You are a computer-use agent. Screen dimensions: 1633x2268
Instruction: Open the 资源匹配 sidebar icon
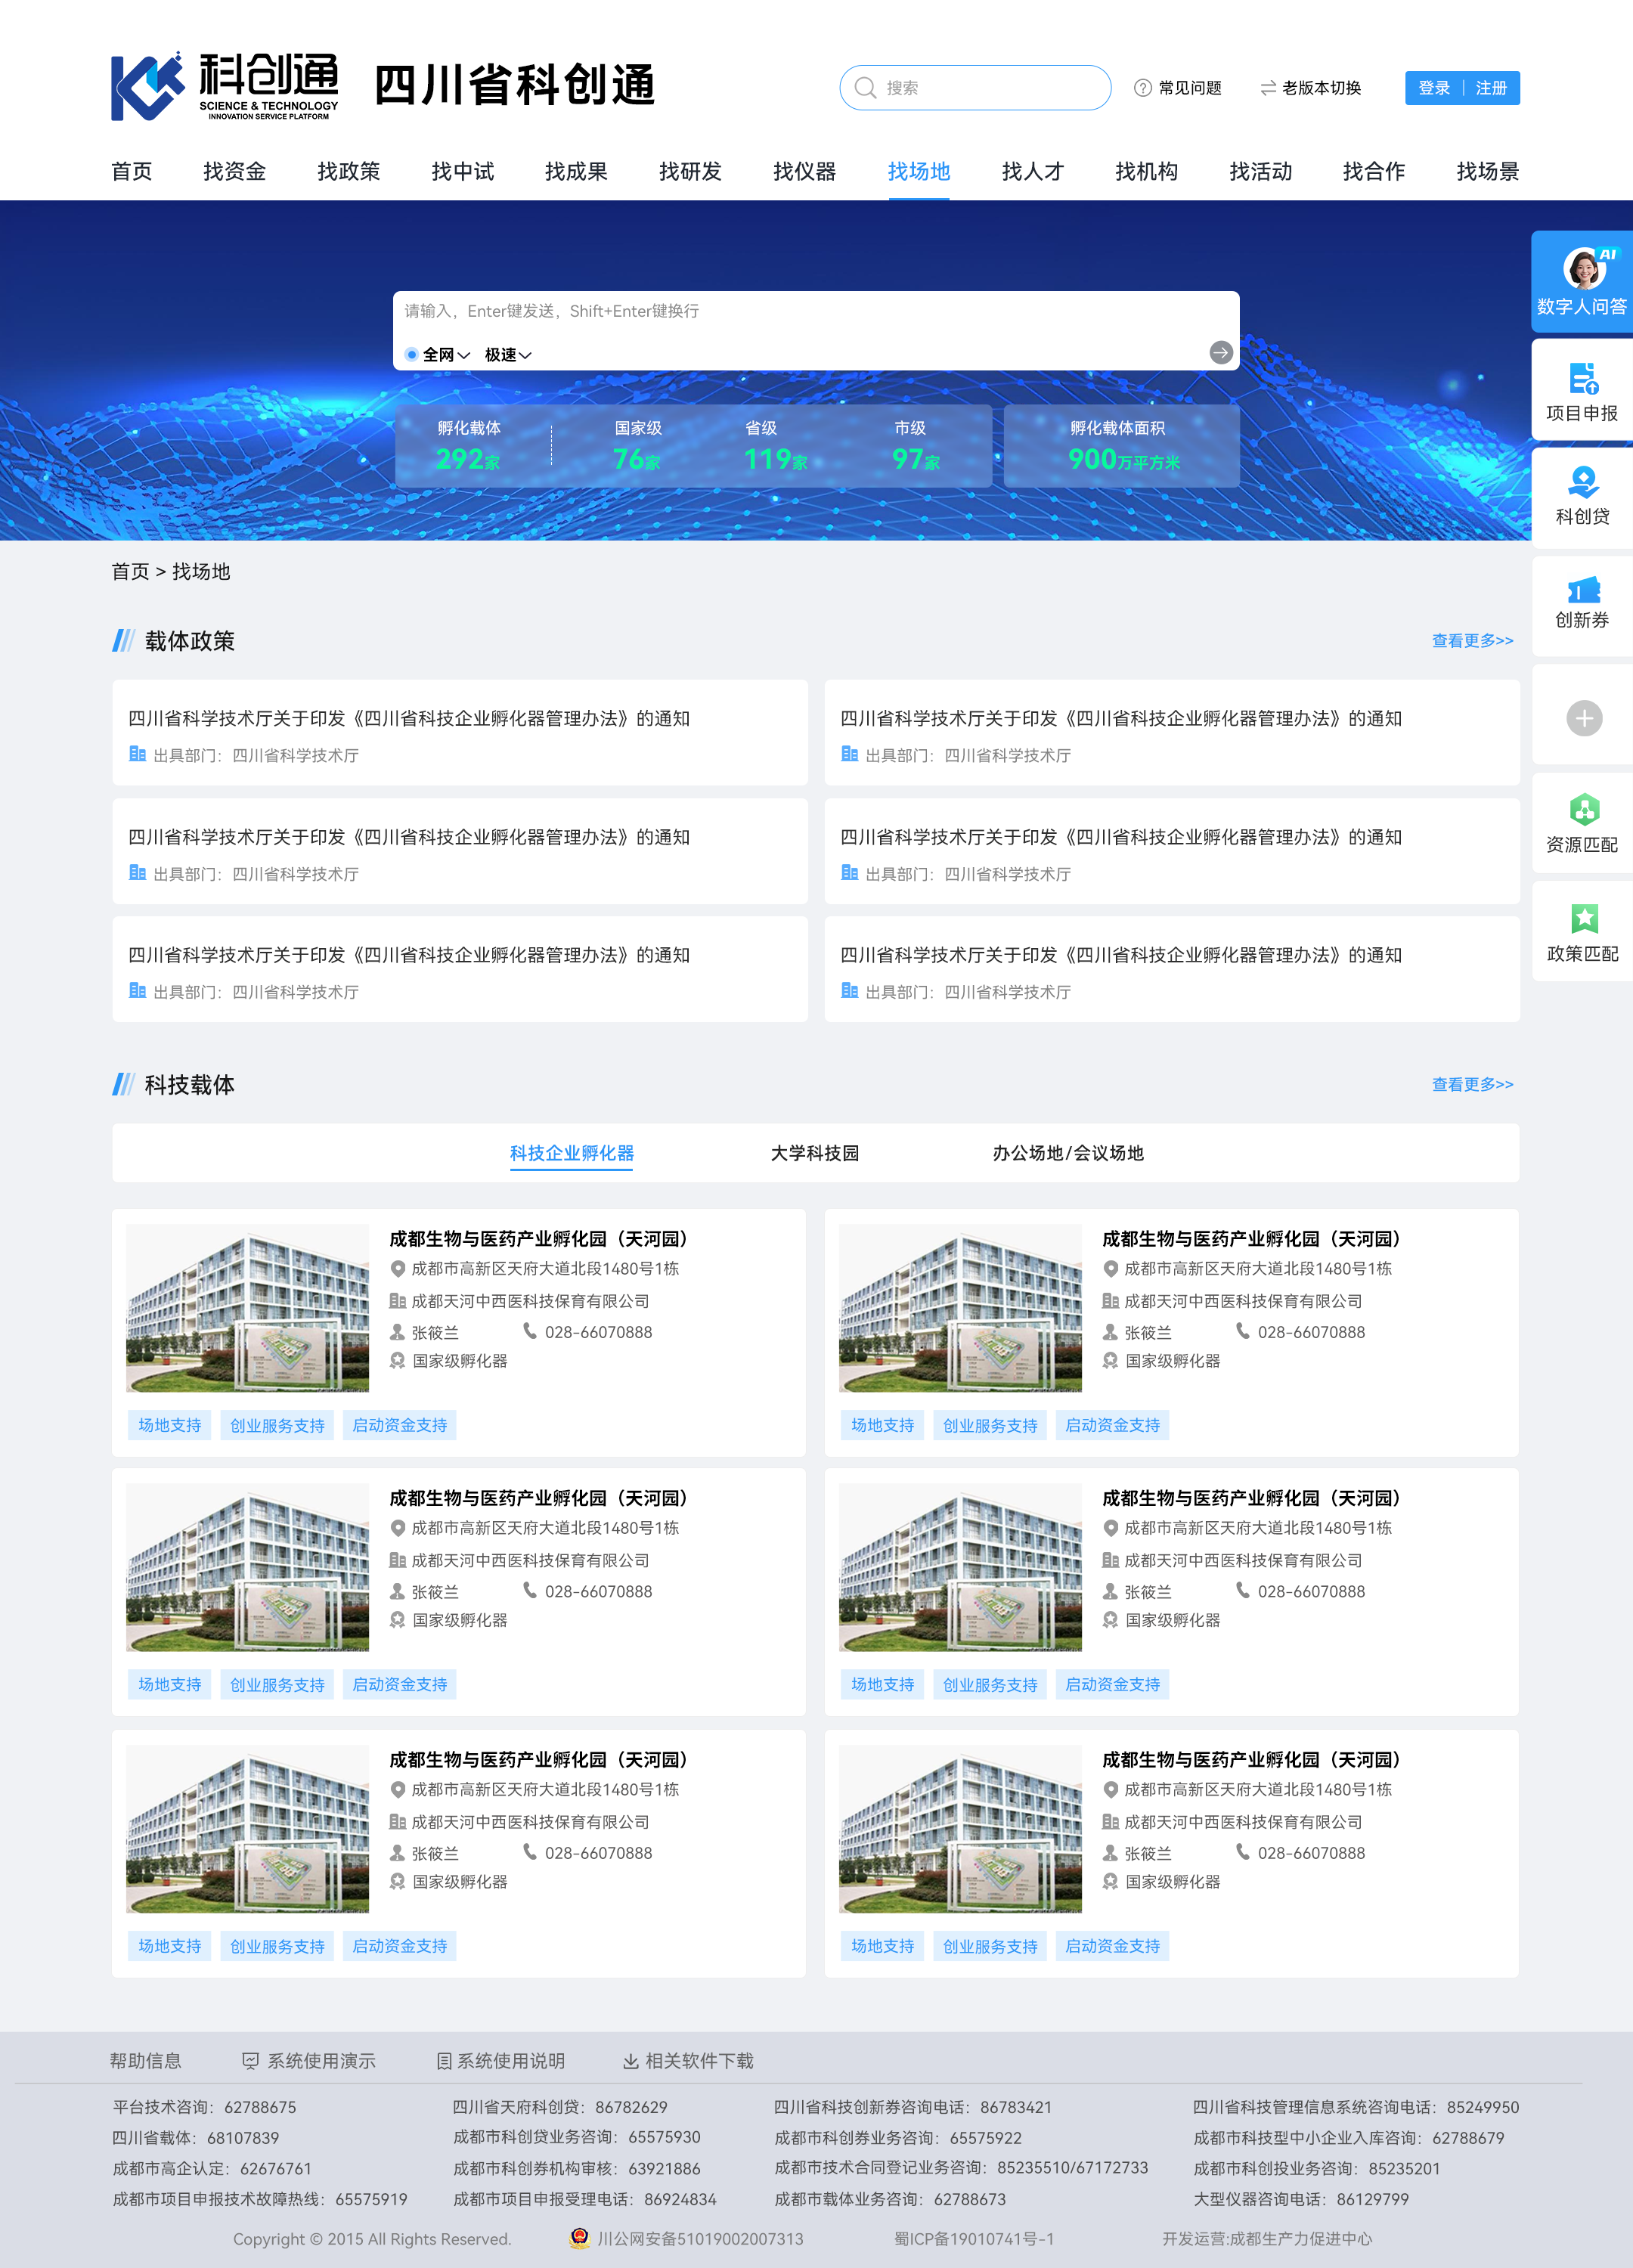point(1584,809)
